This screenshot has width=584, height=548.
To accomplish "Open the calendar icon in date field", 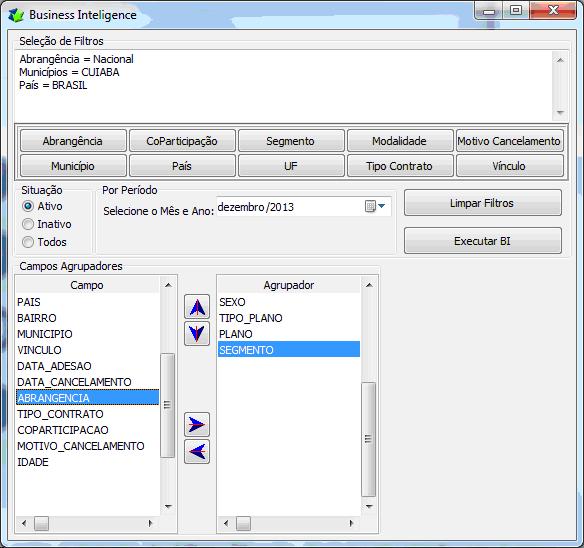I will coord(370,206).
